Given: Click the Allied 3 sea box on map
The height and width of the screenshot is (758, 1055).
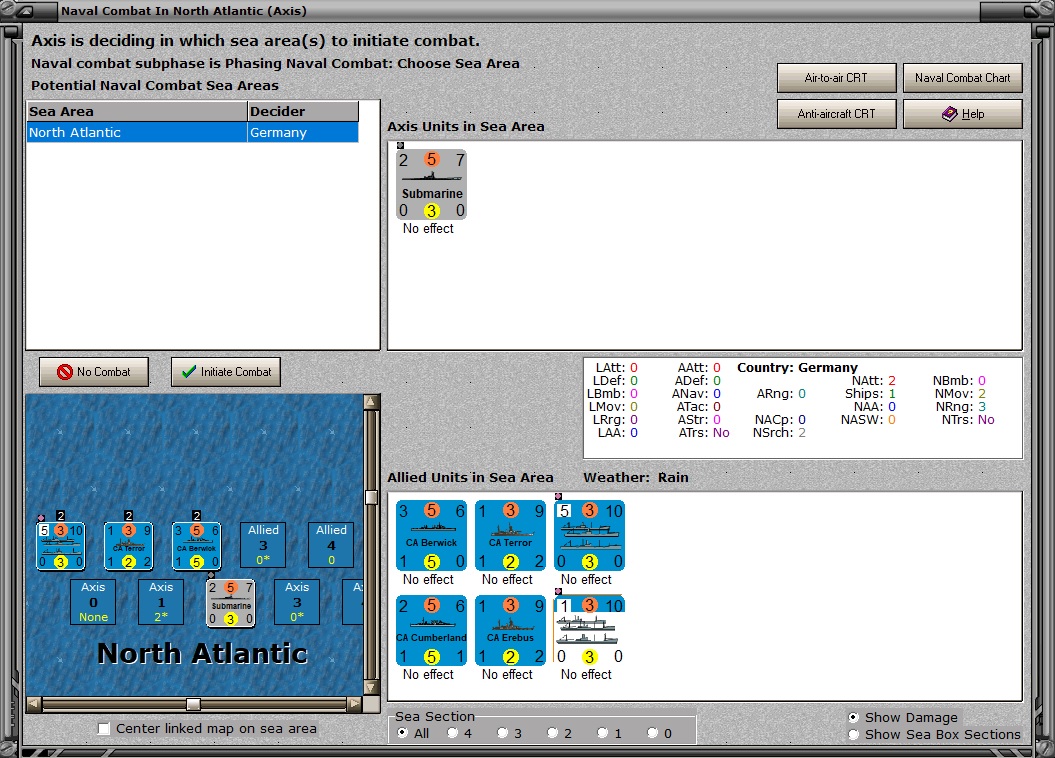Looking at the screenshot, I should tap(263, 545).
